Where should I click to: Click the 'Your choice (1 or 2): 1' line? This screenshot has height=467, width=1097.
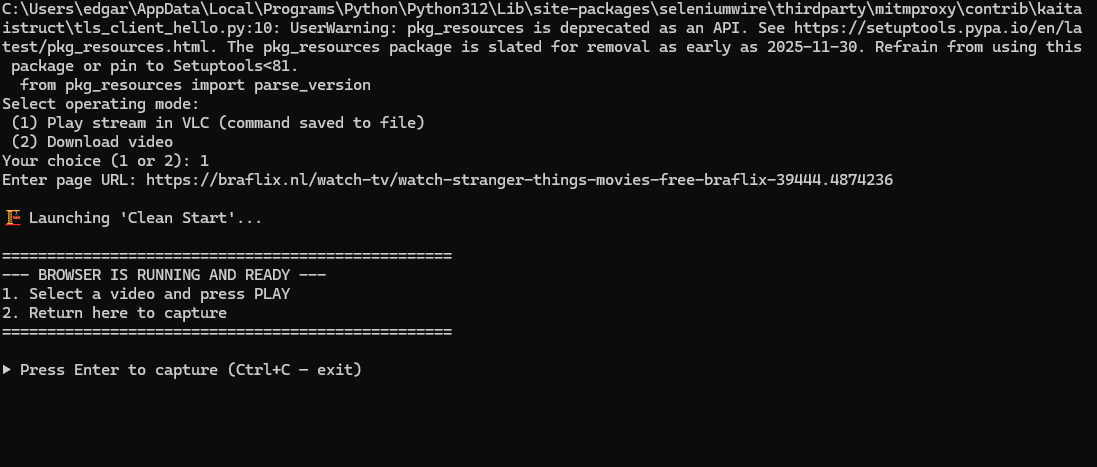tap(105, 161)
